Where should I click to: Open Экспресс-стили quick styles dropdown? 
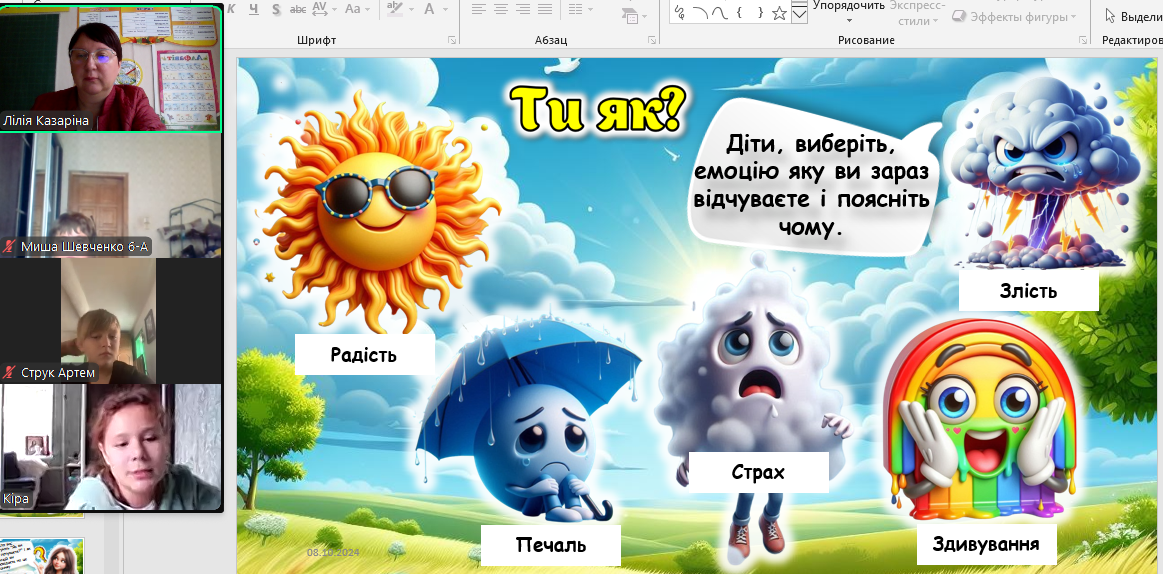pyautogui.click(x=917, y=12)
